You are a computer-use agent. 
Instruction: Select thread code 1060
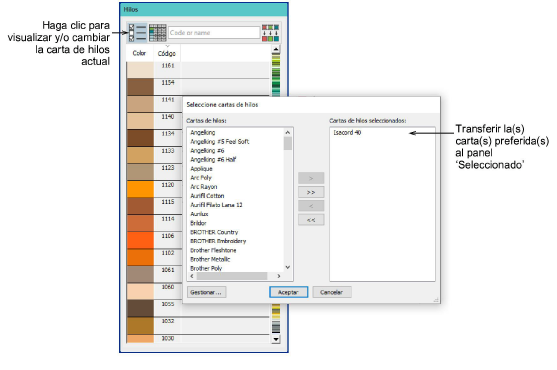168,287
